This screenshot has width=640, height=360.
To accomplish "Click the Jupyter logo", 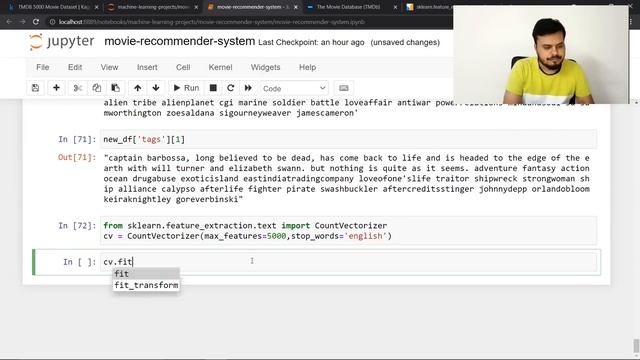I will (62, 42).
